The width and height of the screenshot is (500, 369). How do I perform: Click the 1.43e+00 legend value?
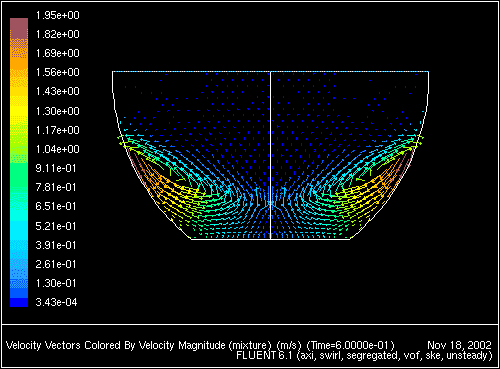[58, 91]
